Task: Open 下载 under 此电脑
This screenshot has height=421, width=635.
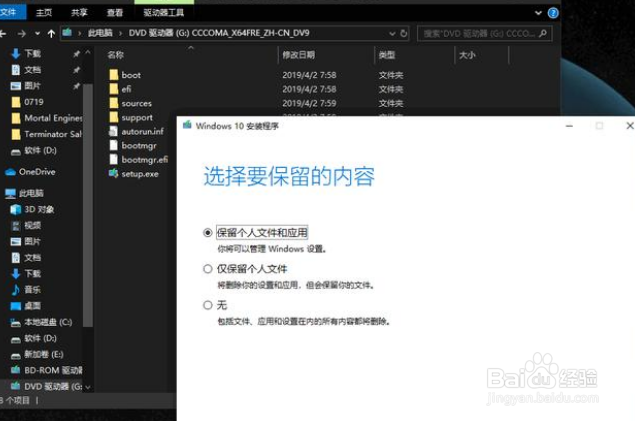Action: [x=32, y=274]
